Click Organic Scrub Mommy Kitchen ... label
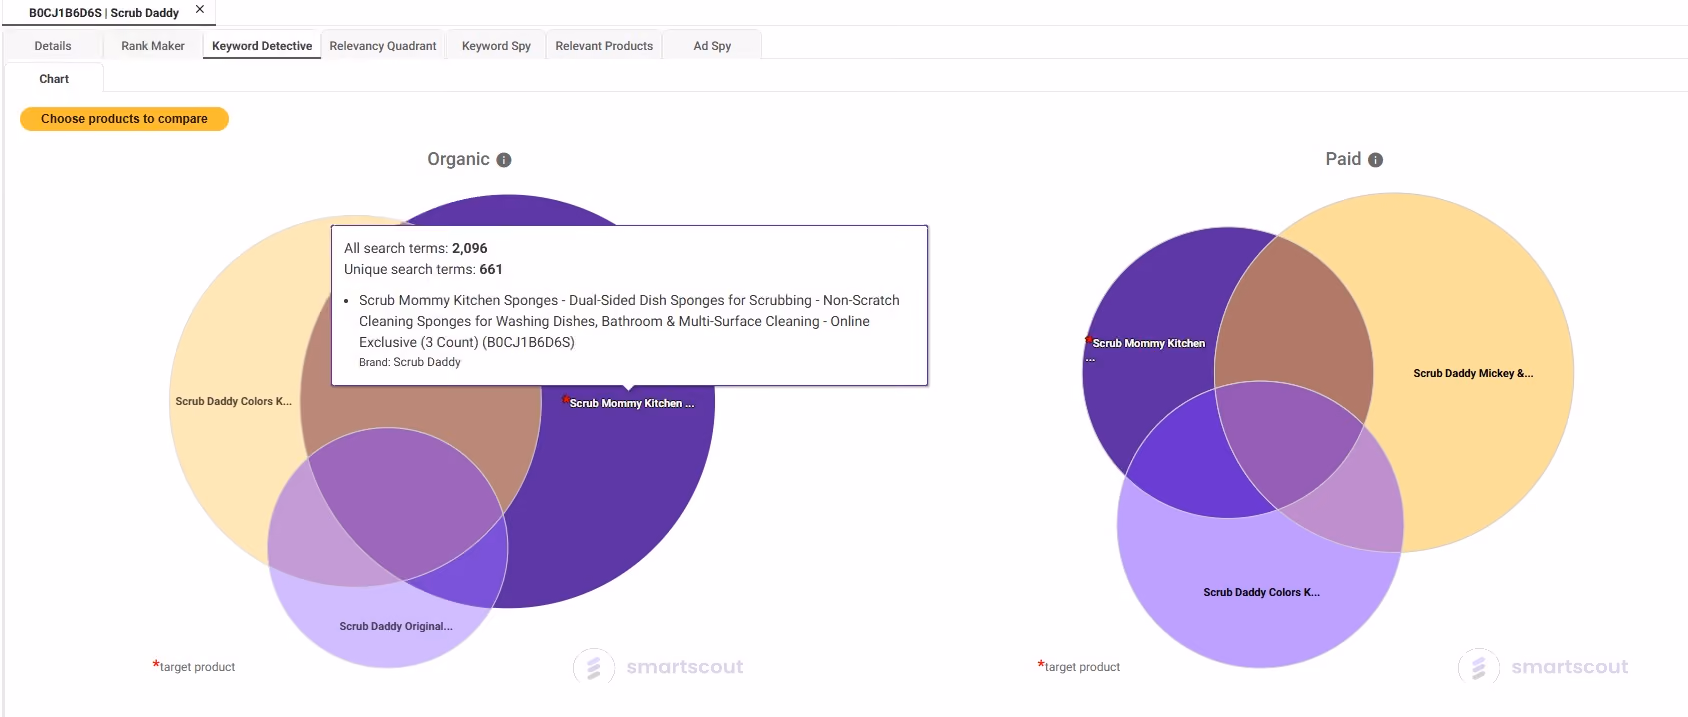The image size is (1688, 717). click(631, 403)
